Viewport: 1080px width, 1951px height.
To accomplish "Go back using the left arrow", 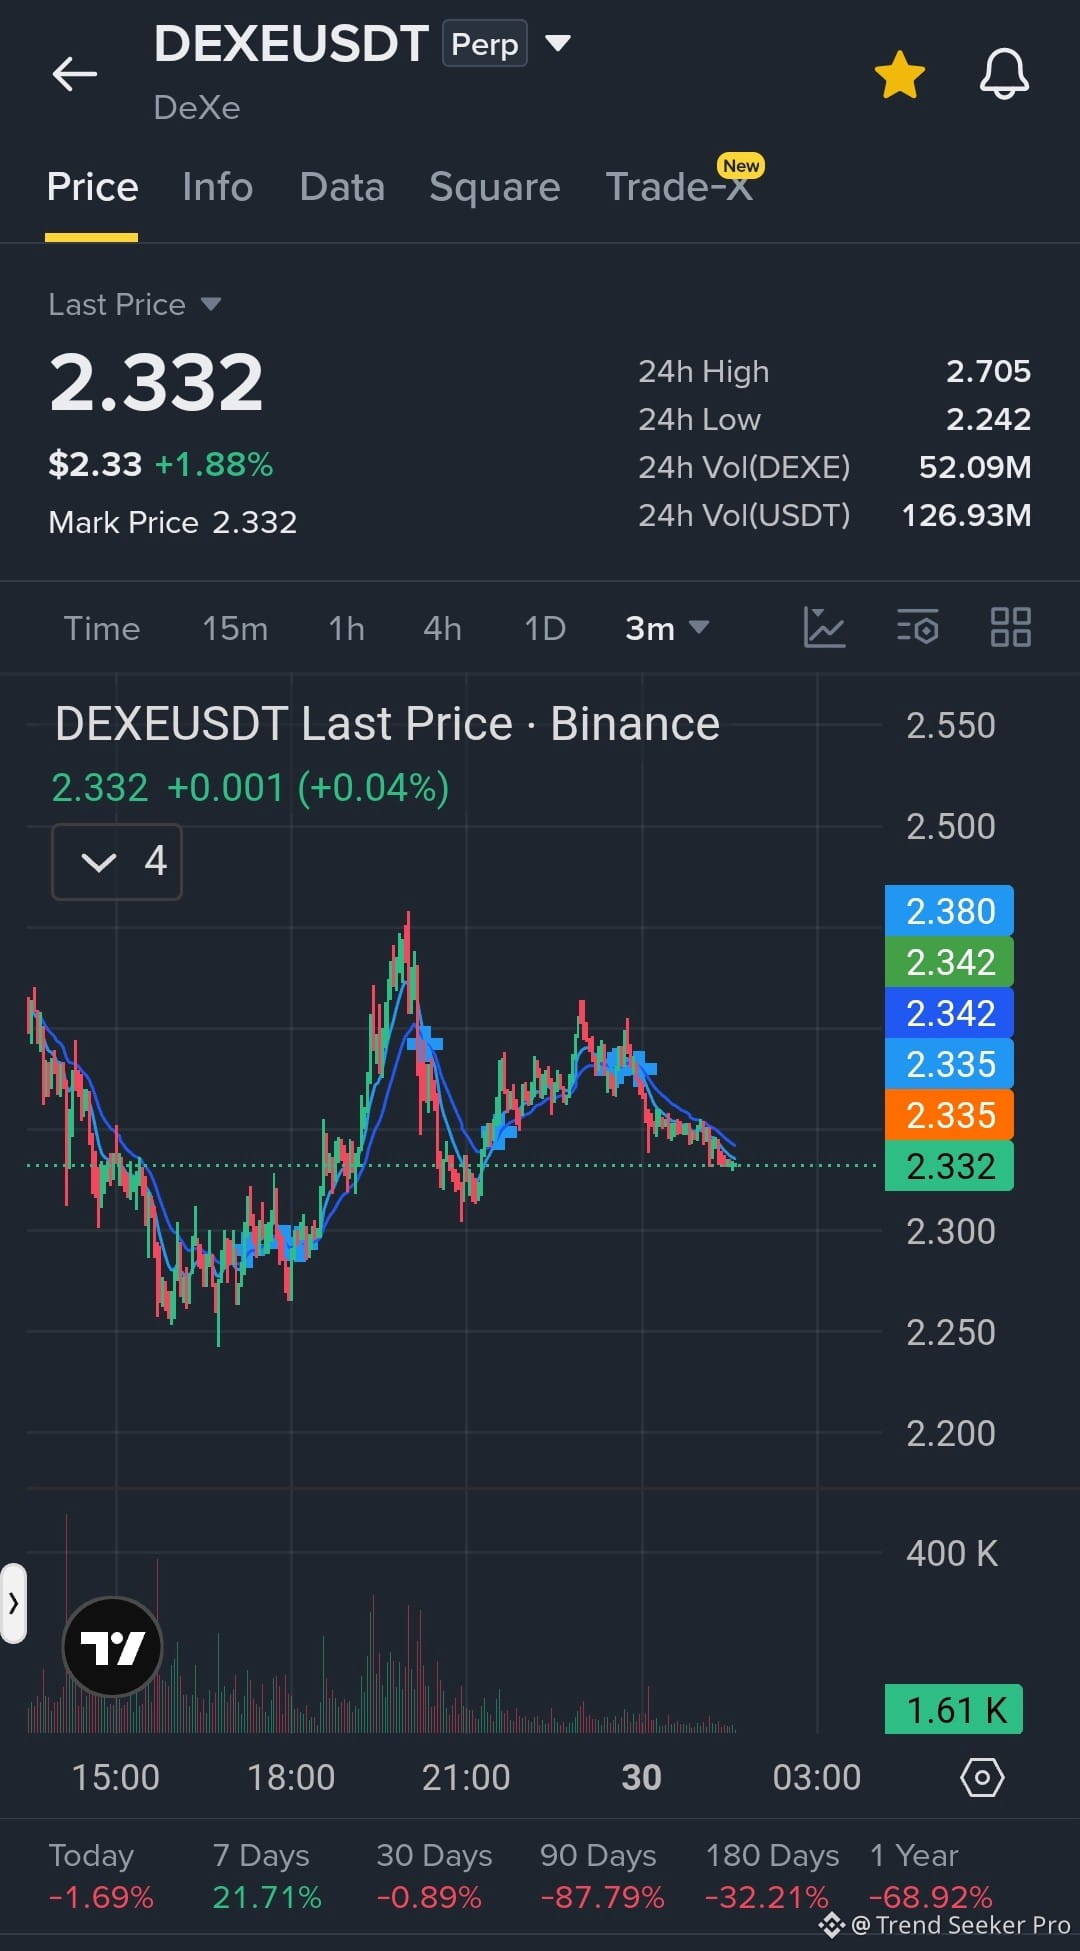I will [75, 74].
